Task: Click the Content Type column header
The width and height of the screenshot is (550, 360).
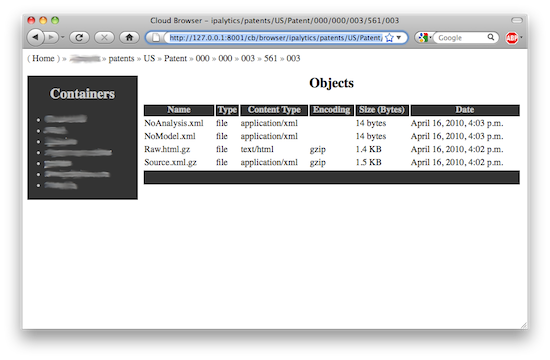Action: coord(274,110)
